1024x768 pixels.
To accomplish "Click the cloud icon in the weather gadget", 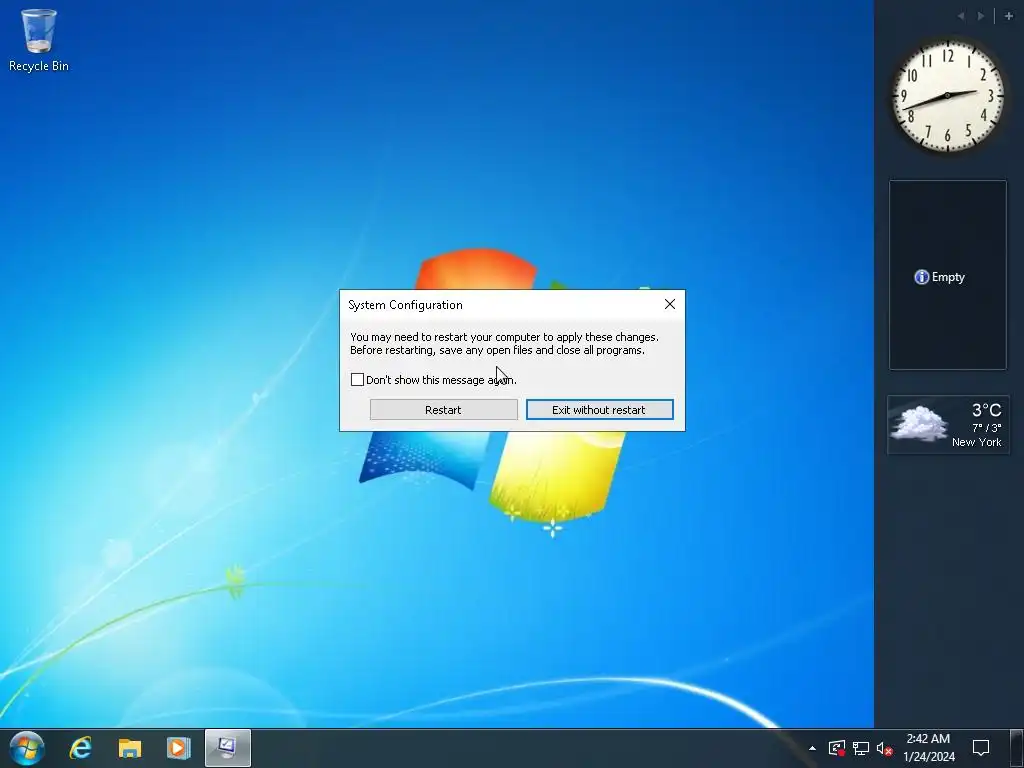I will click(x=920, y=423).
